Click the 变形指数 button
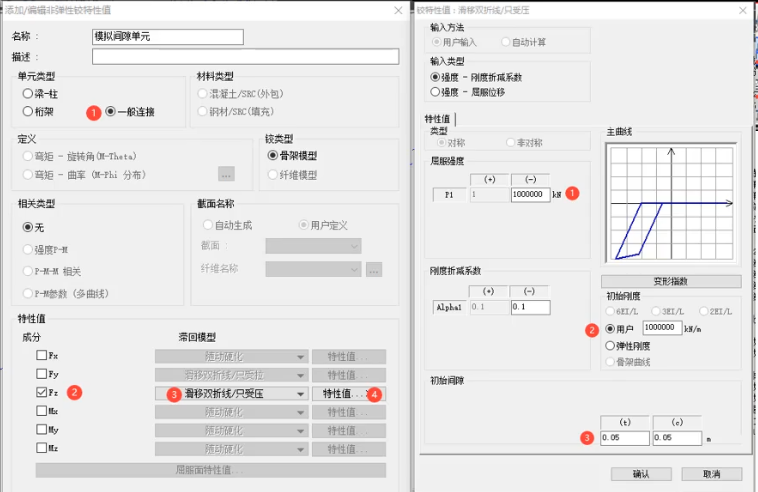Screen dimensions: 758x492 pyautogui.click(x=670, y=281)
